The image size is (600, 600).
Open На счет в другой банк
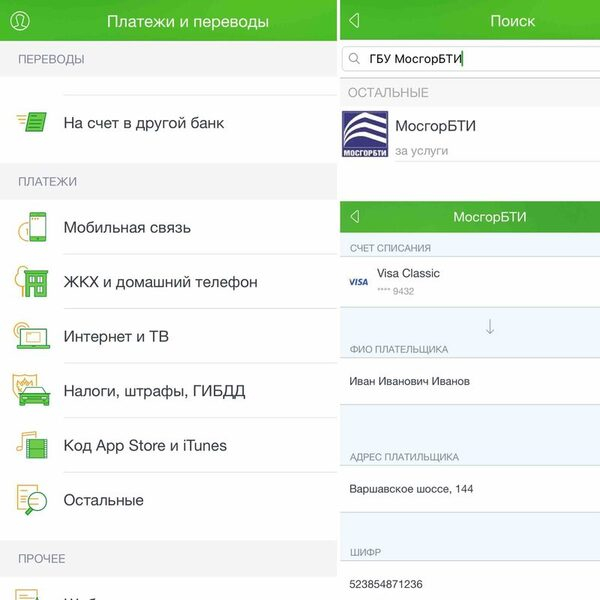(x=168, y=122)
